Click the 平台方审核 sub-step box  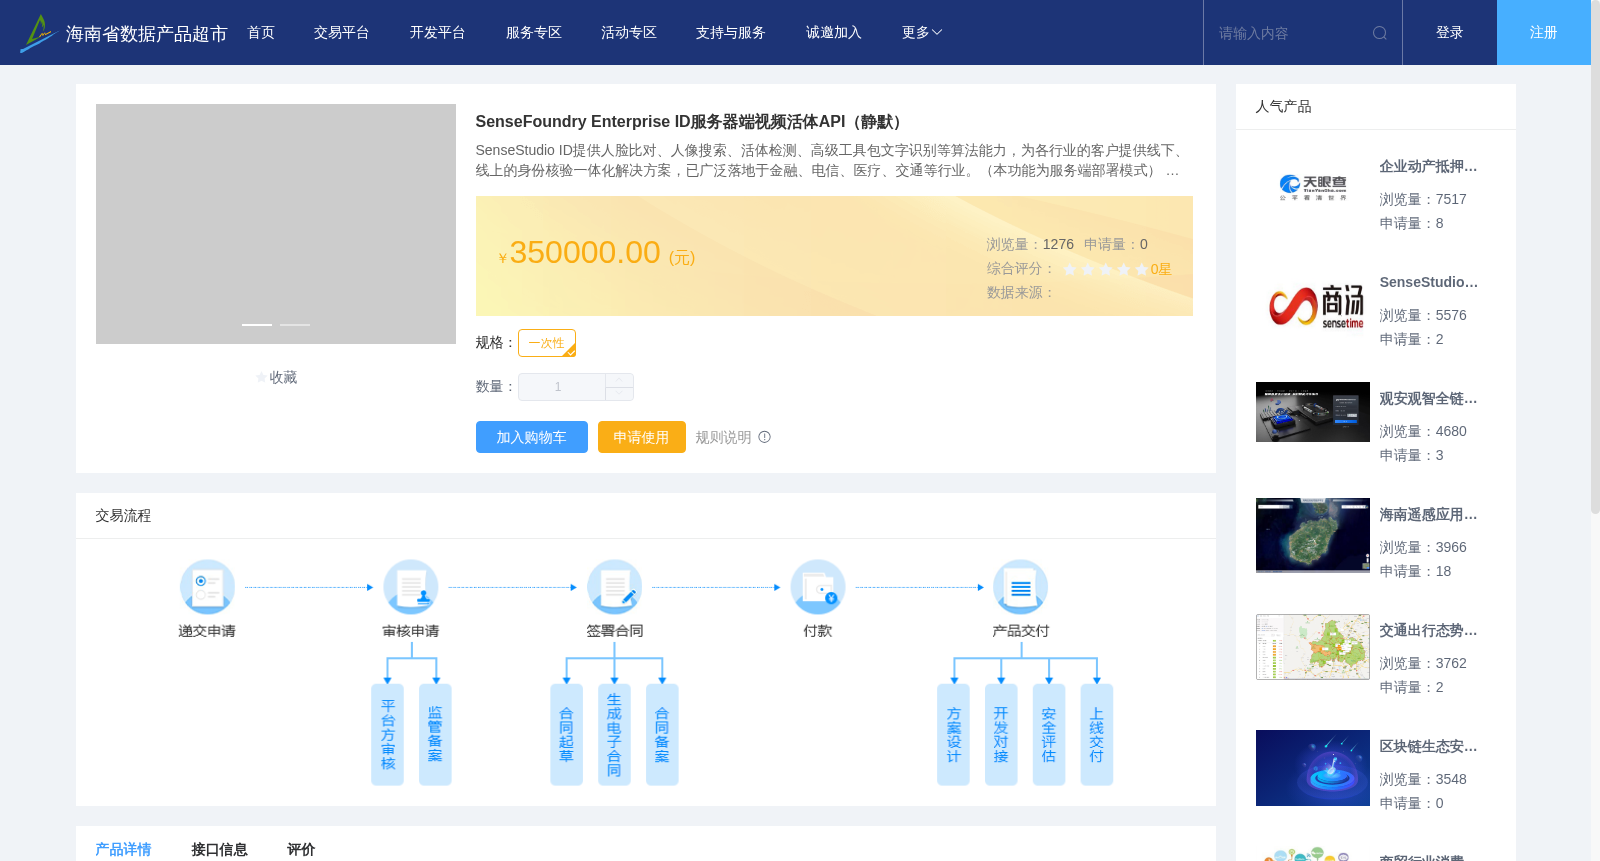[387, 734]
